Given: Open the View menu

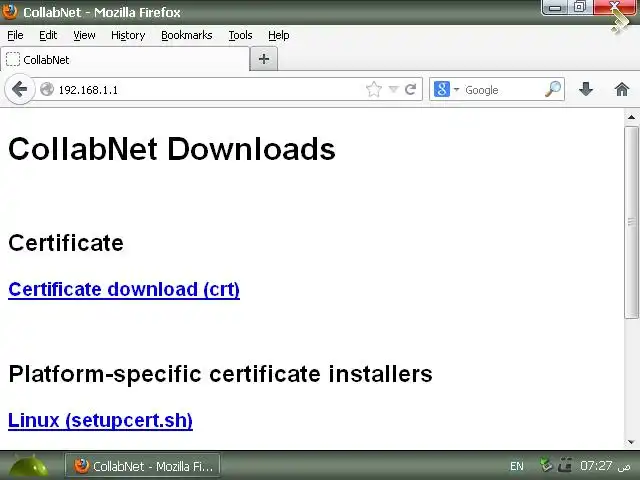Looking at the screenshot, I should click(x=84, y=36).
